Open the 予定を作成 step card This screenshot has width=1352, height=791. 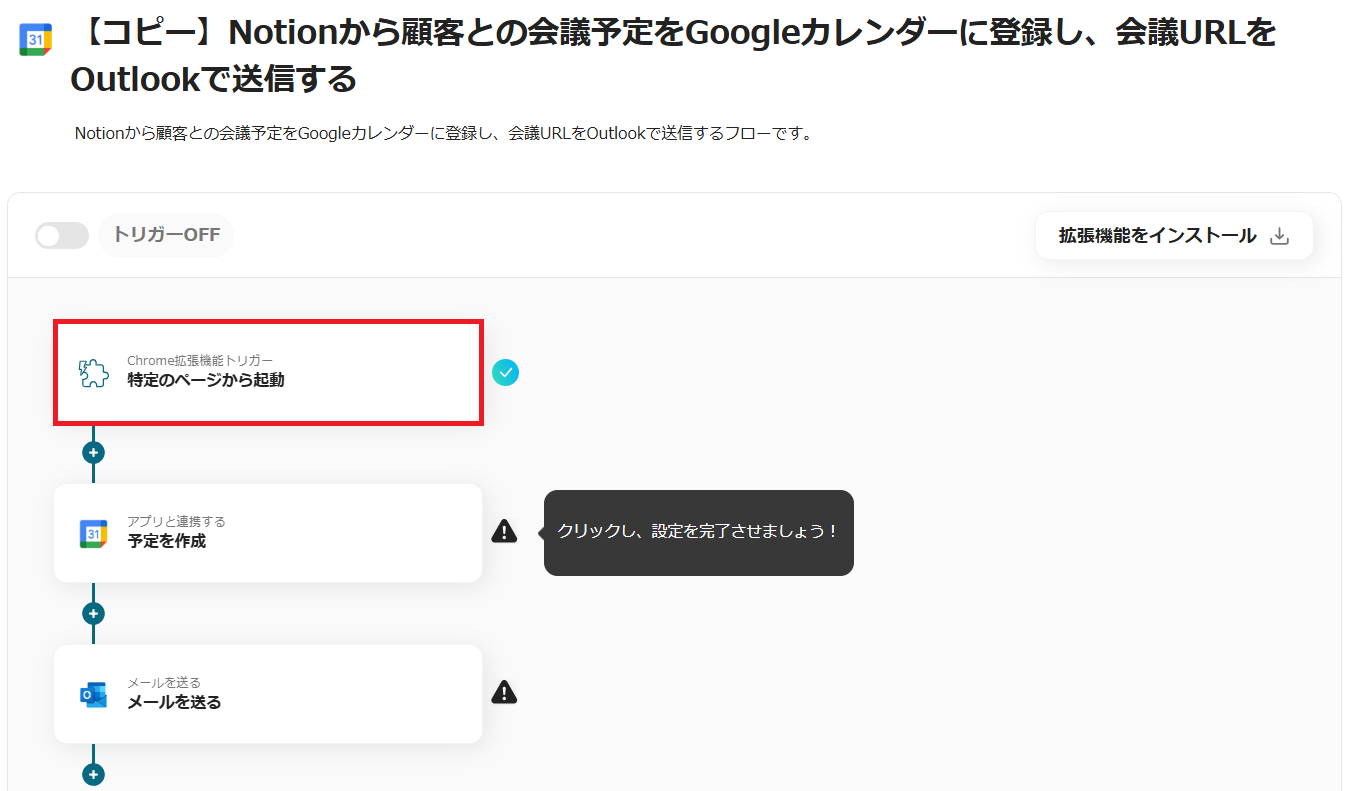tap(268, 533)
